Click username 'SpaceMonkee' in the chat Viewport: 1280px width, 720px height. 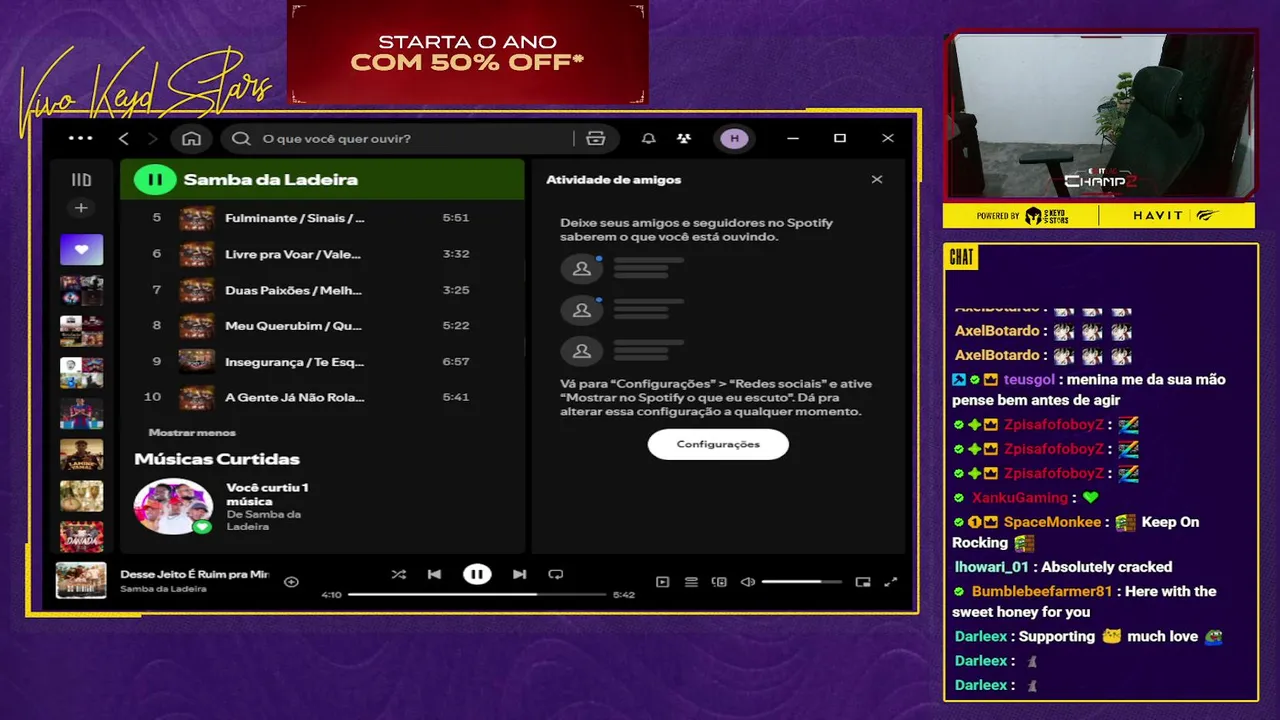pos(1052,522)
